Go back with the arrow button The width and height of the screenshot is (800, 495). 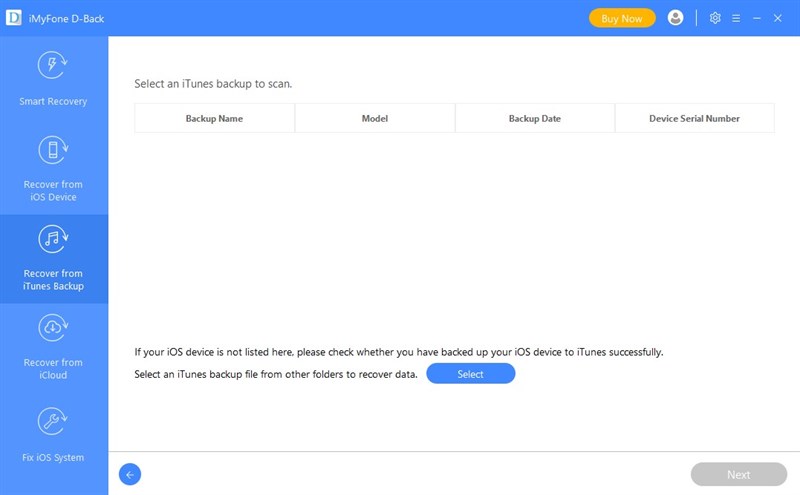click(x=130, y=475)
